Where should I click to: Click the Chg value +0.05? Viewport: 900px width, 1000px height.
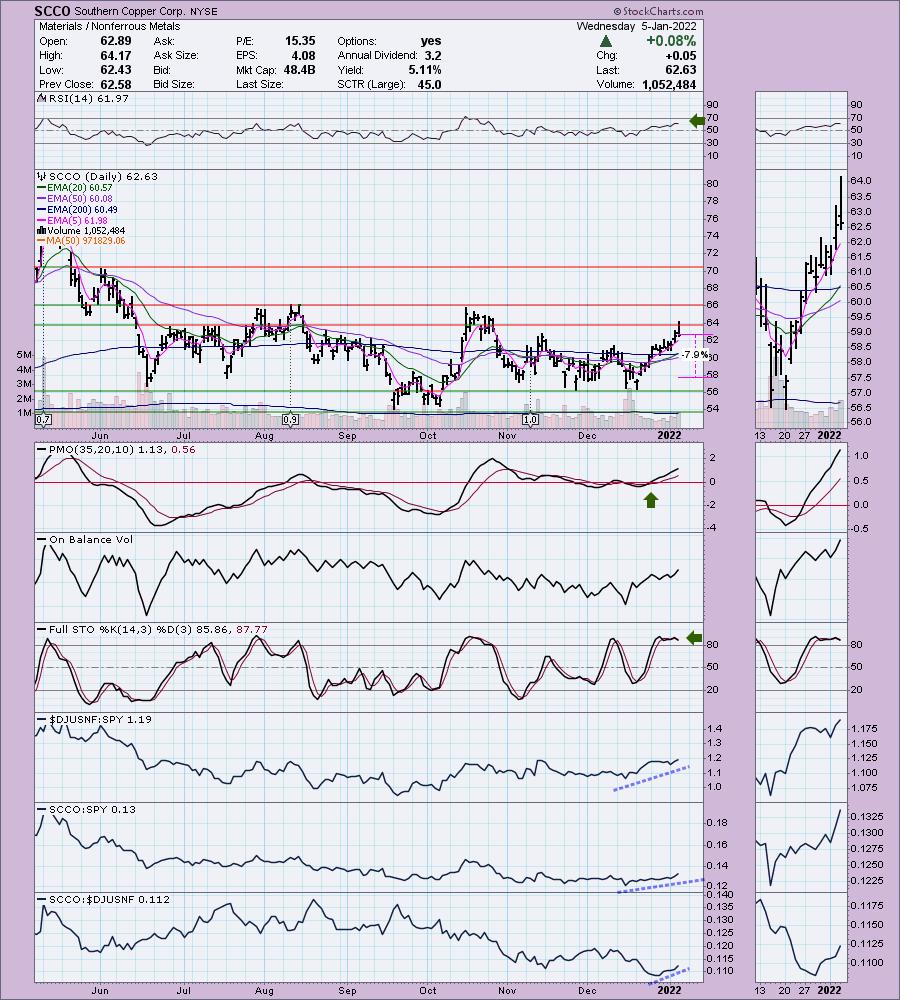[x=681, y=55]
